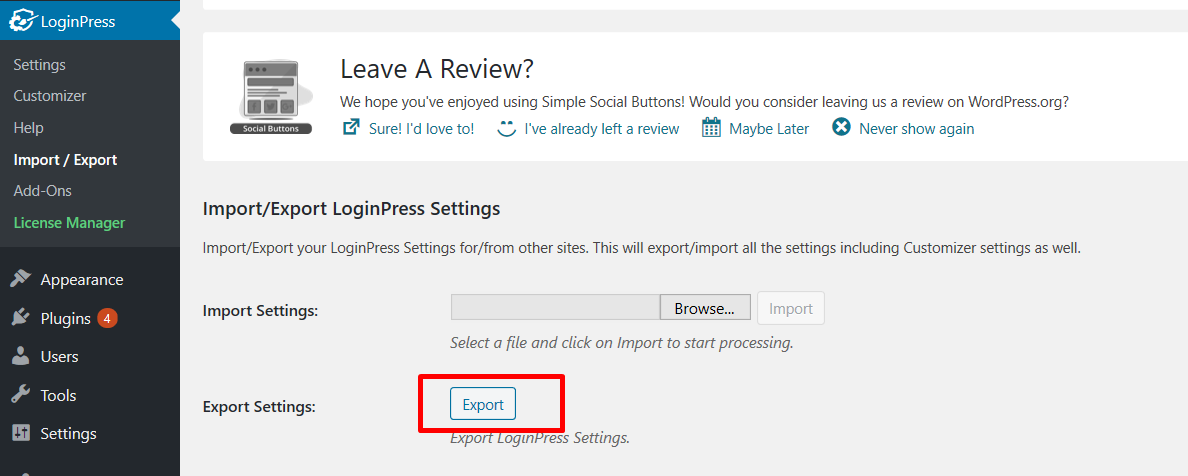Open LoginPress Settings submenu item
The width and height of the screenshot is (1188, 476).
(39, 64)
